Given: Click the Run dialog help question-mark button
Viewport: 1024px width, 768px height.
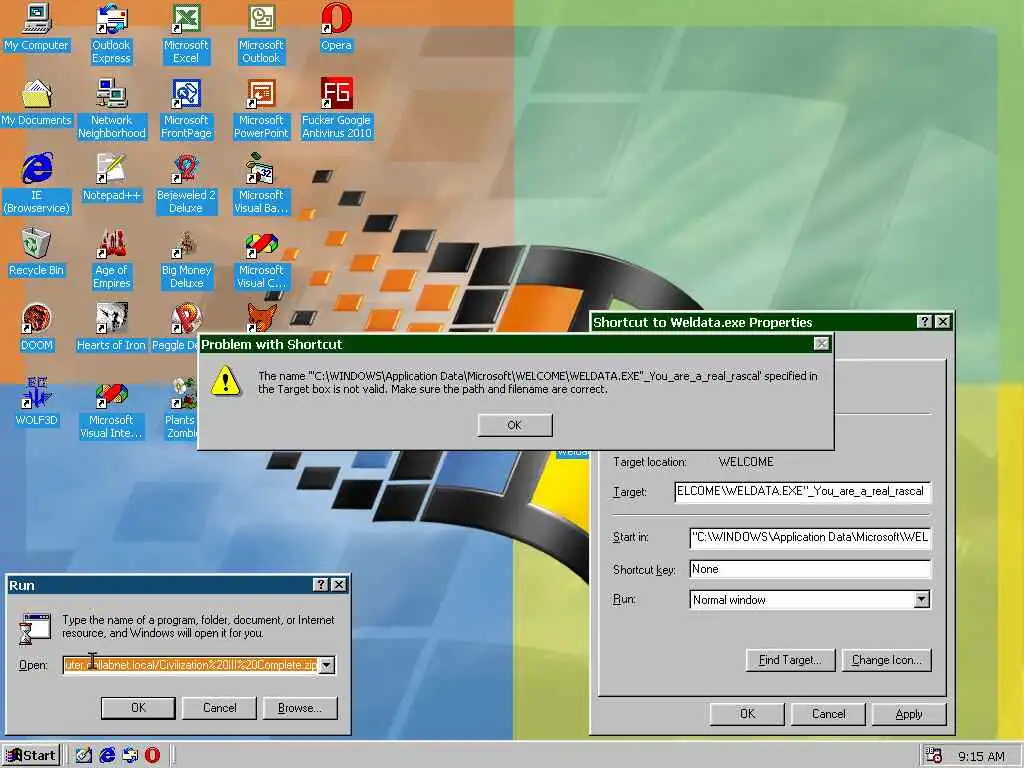Looking at the screenshot, I should (321, 584).
